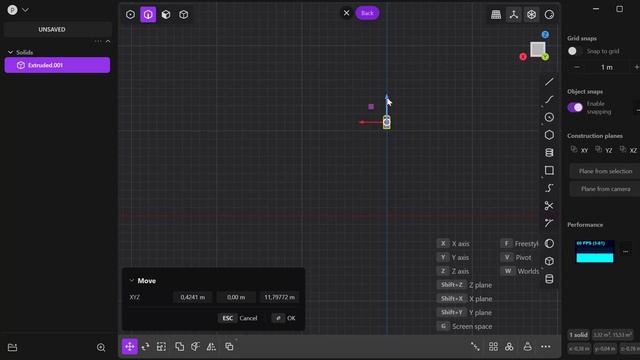The image size is (640, 360).
Task: Click the green Y axis on view gizmo
Action: pos(545,57)
